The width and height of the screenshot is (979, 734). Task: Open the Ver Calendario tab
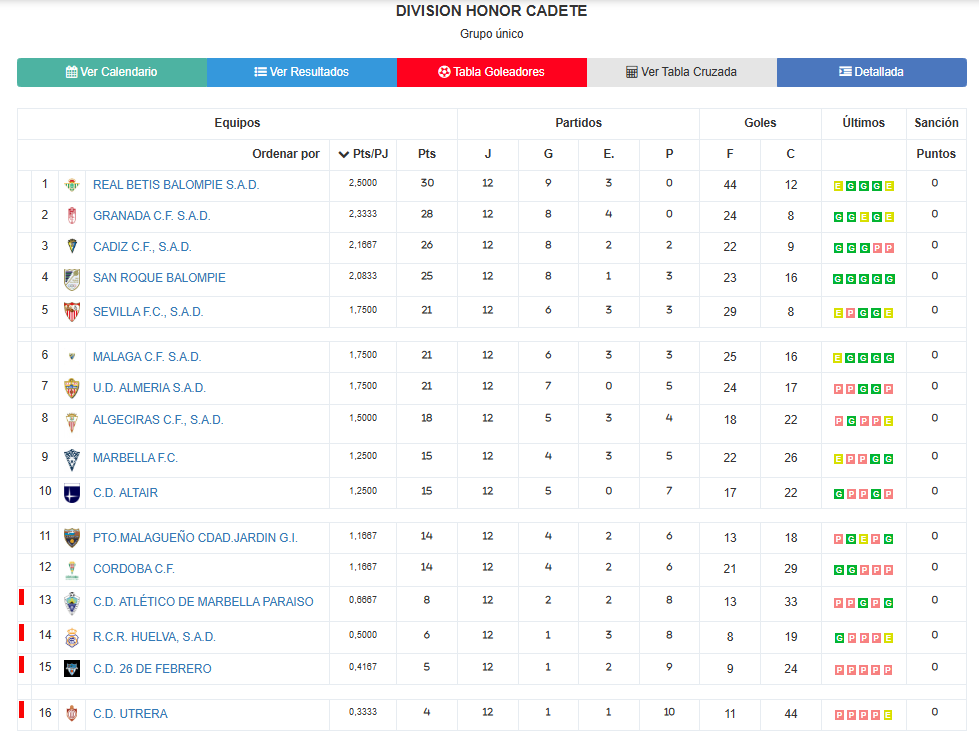(x=112, y=72)
